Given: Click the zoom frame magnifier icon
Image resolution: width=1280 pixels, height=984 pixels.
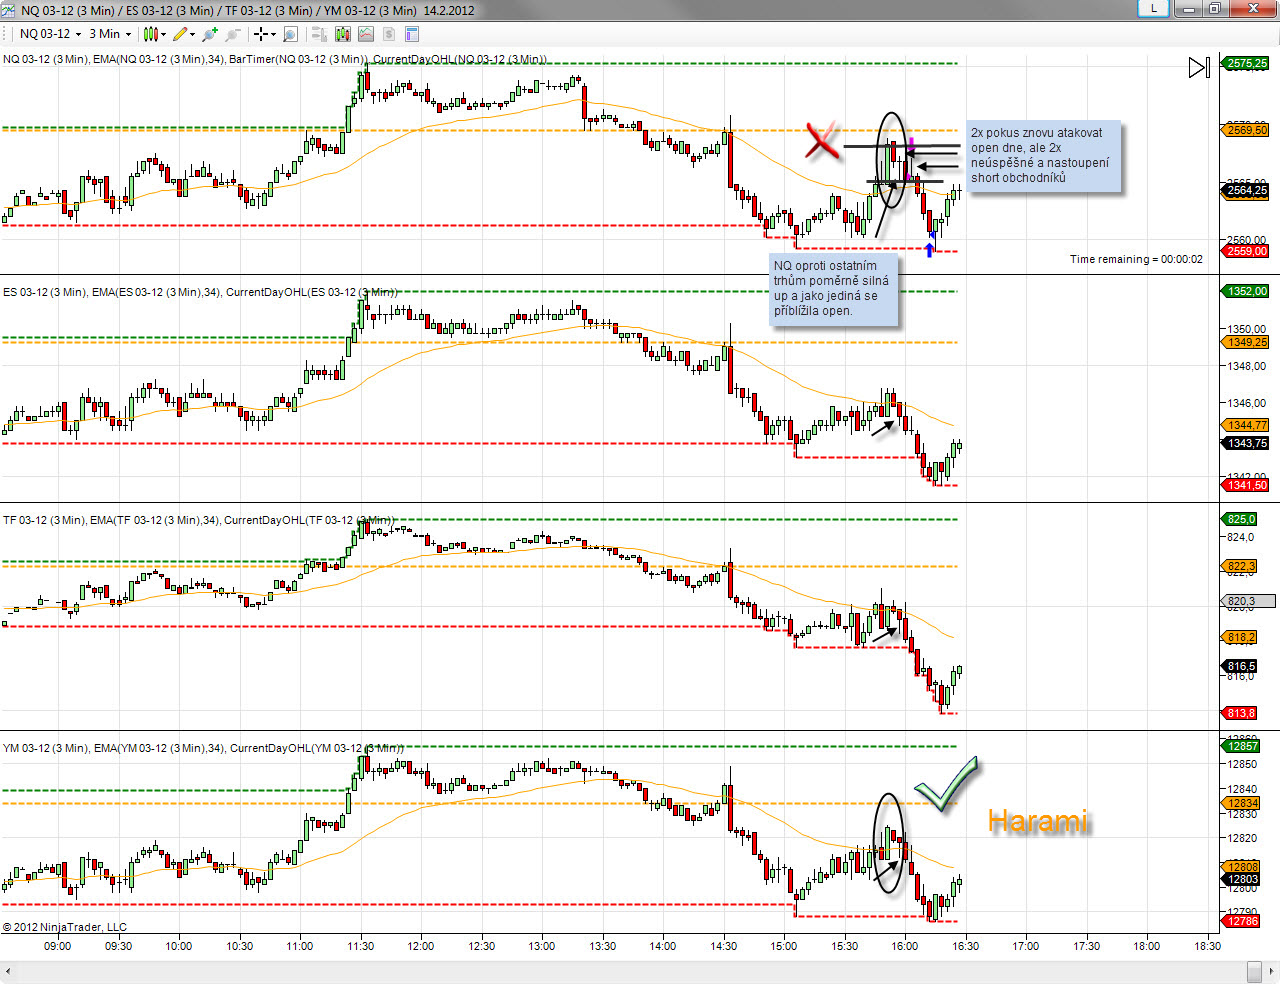Looking at the screenshot, I should click(x=290, y=34).
